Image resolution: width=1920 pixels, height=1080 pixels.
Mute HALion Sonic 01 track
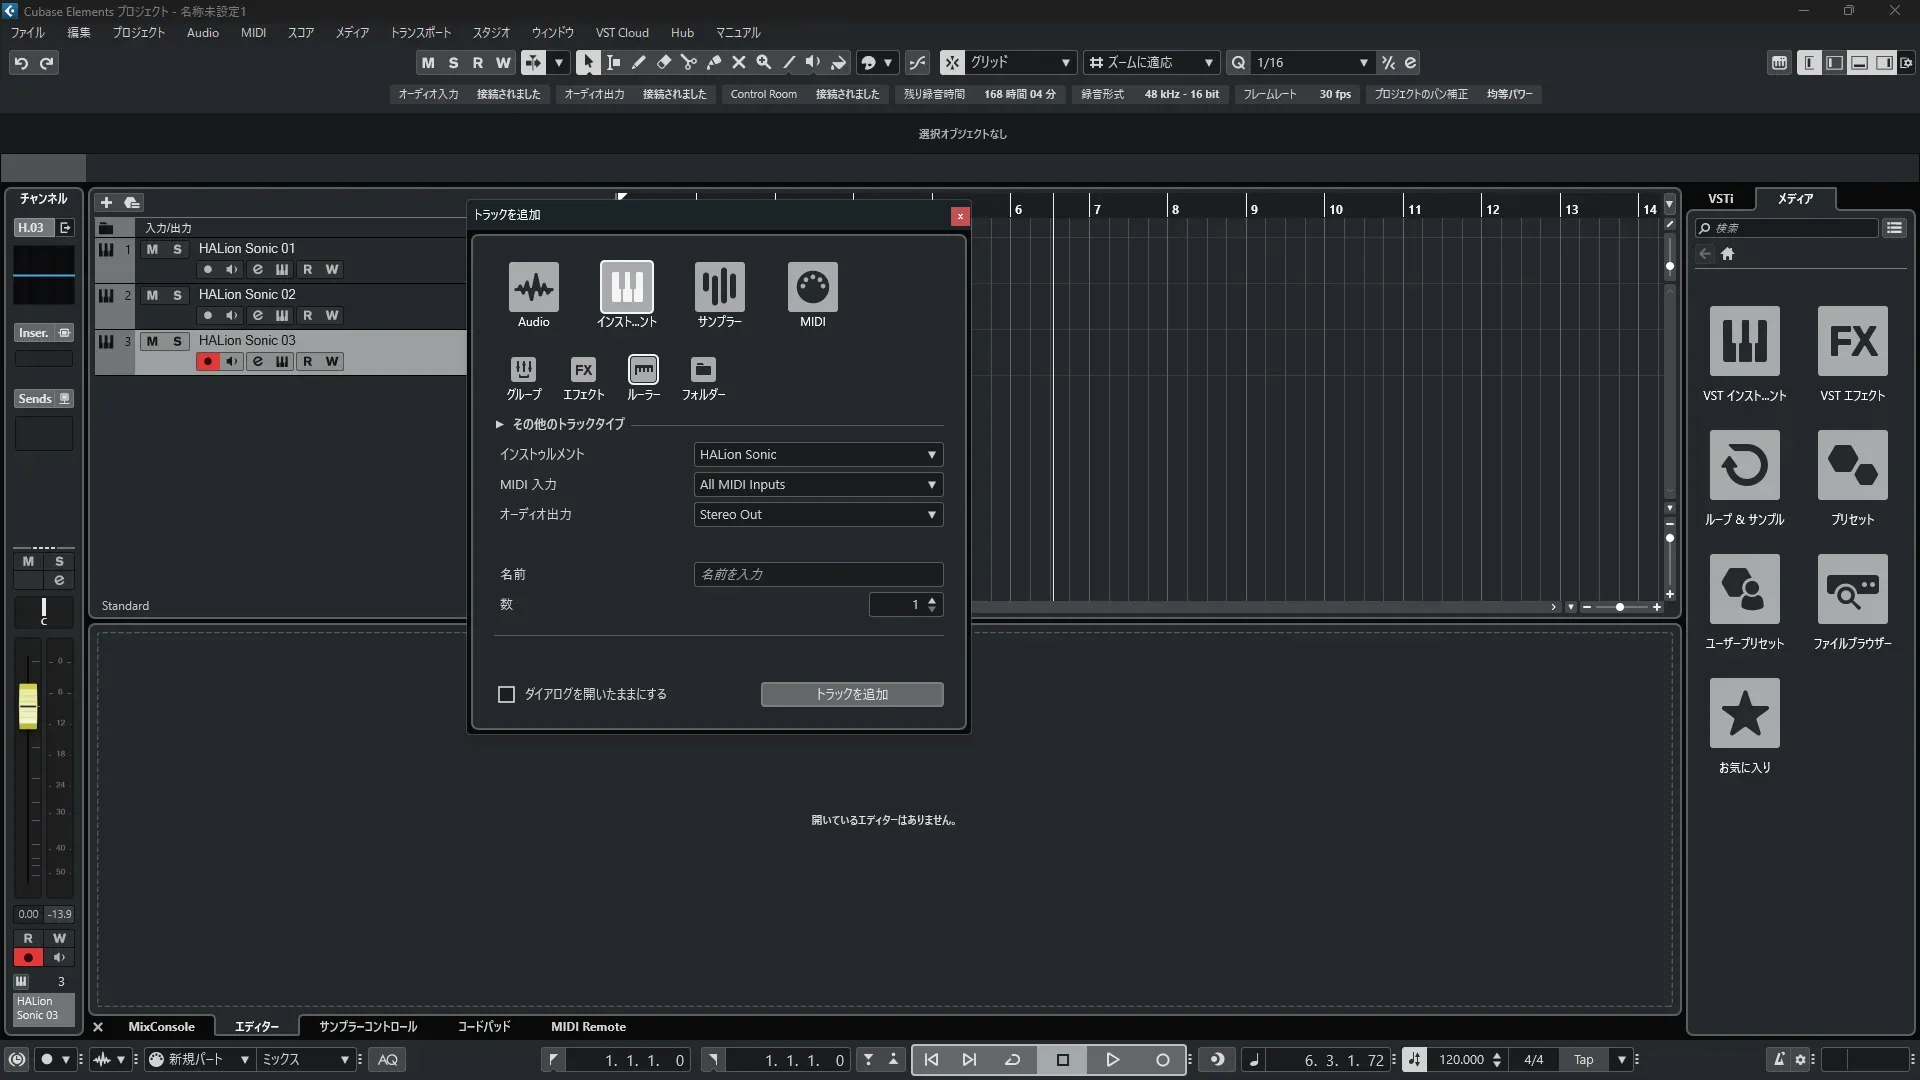pos(152,249)
